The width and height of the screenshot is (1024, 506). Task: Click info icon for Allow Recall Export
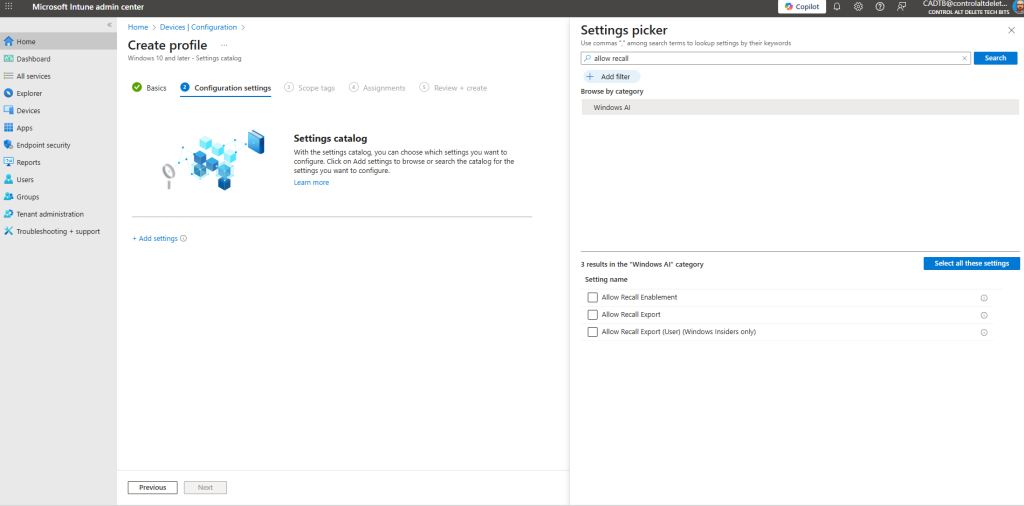[984, 315]
